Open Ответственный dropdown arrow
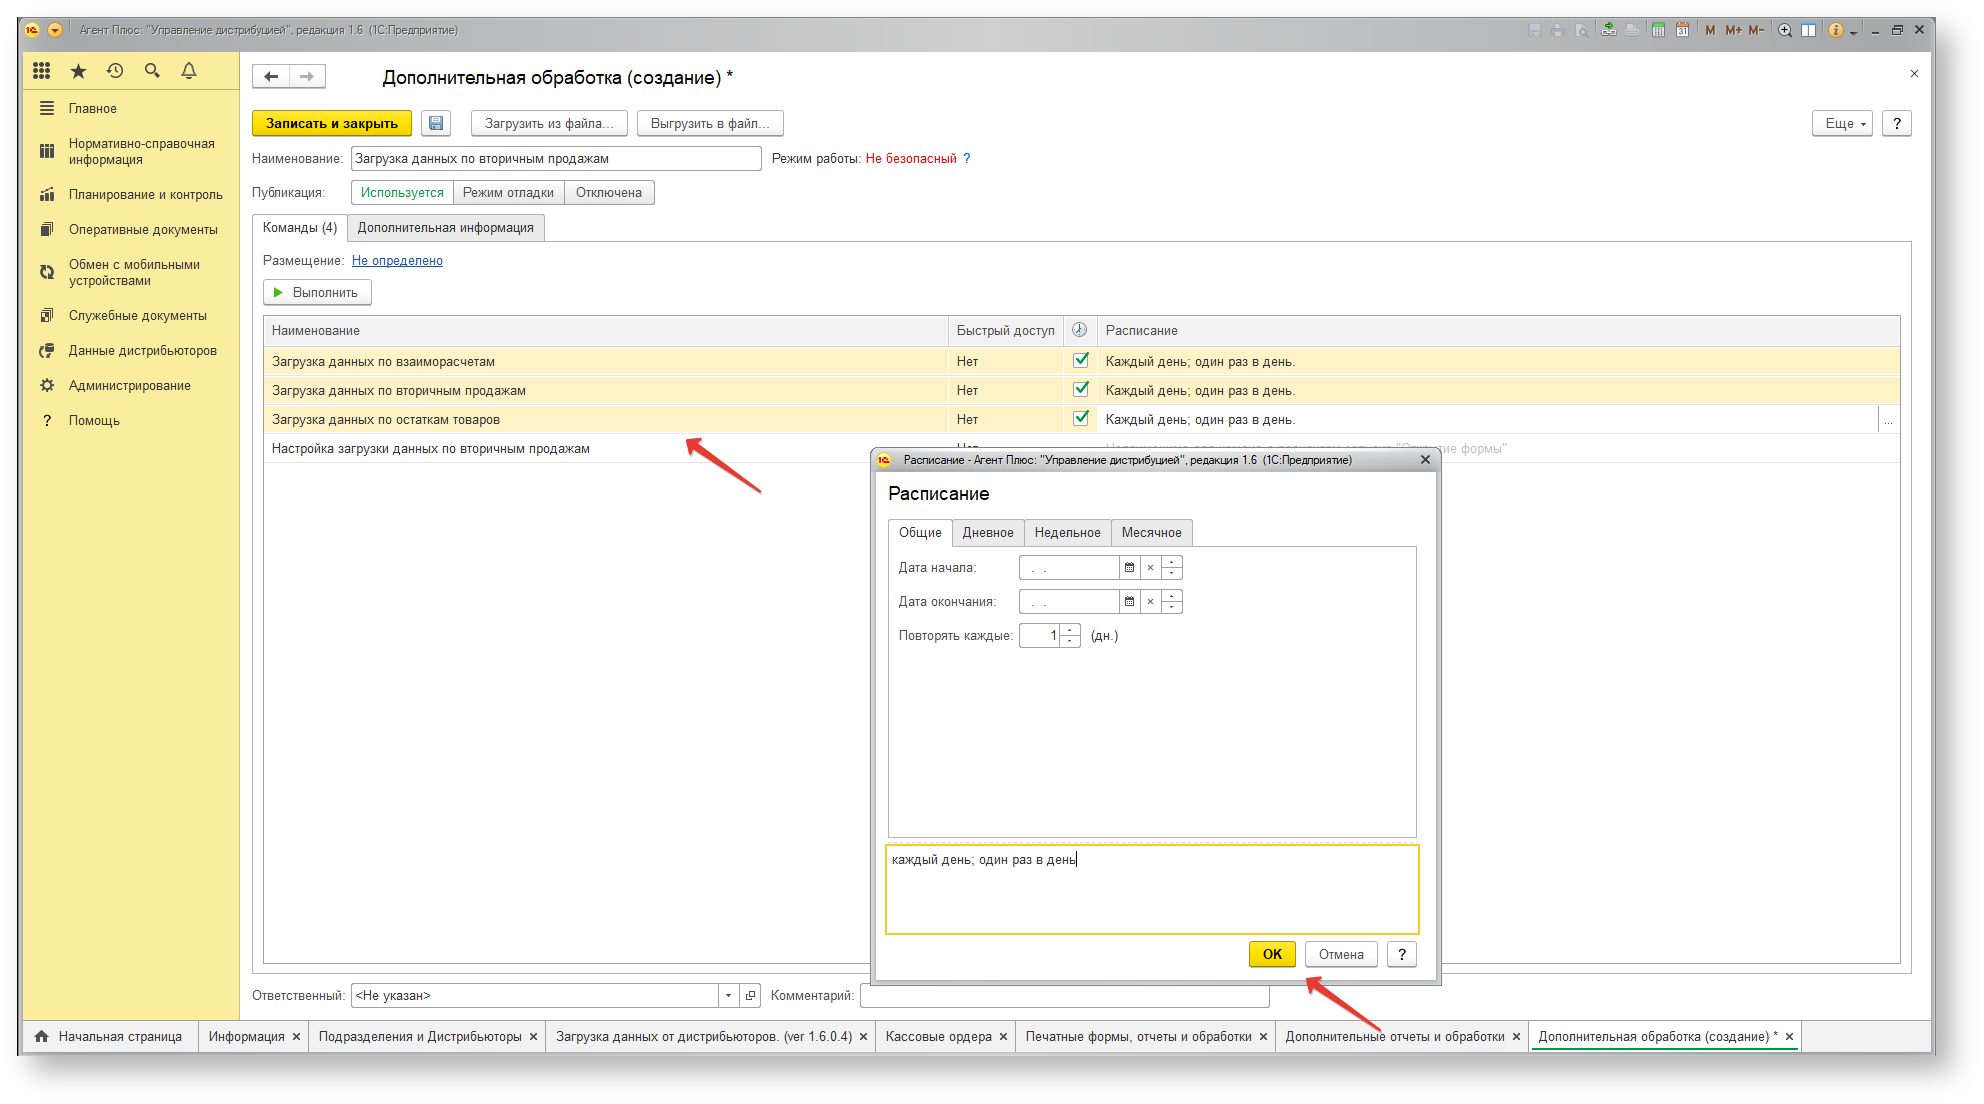 pyautogui.click(x=728, y=995)
